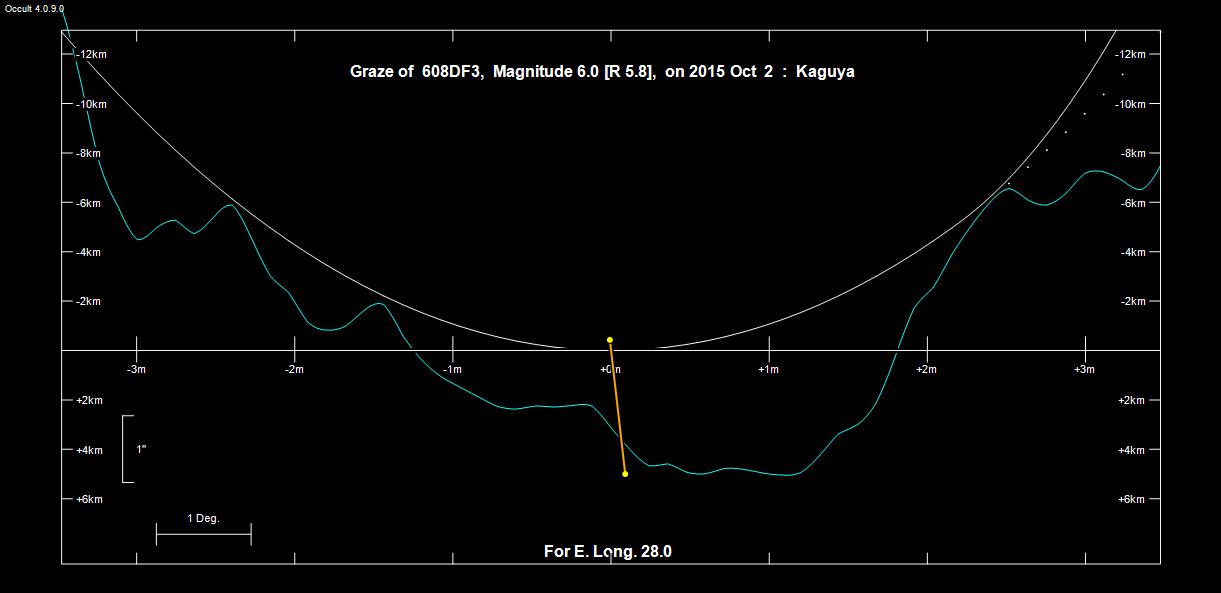The image size is (1221, 593).
Task: Click the '+2m' time axis label
Action: 926,370
